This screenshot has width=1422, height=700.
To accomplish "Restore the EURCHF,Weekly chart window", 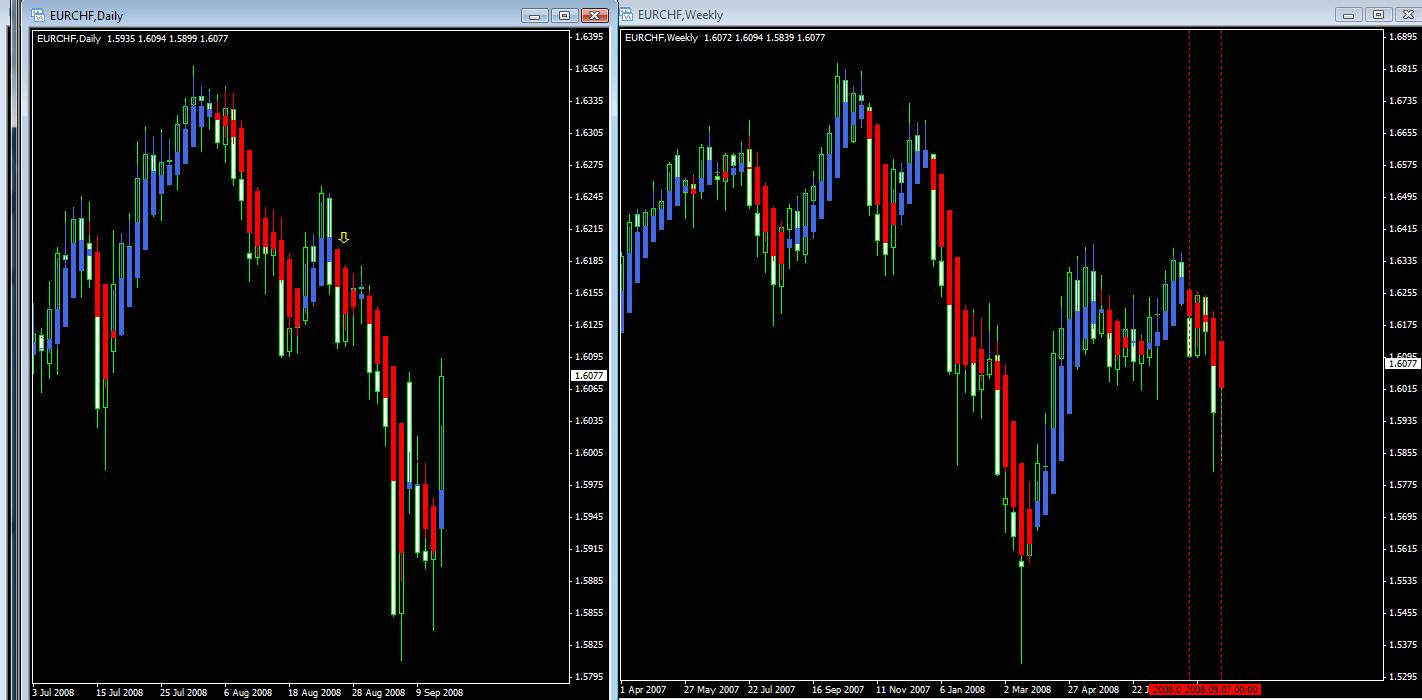I will tap(1378, 15).
